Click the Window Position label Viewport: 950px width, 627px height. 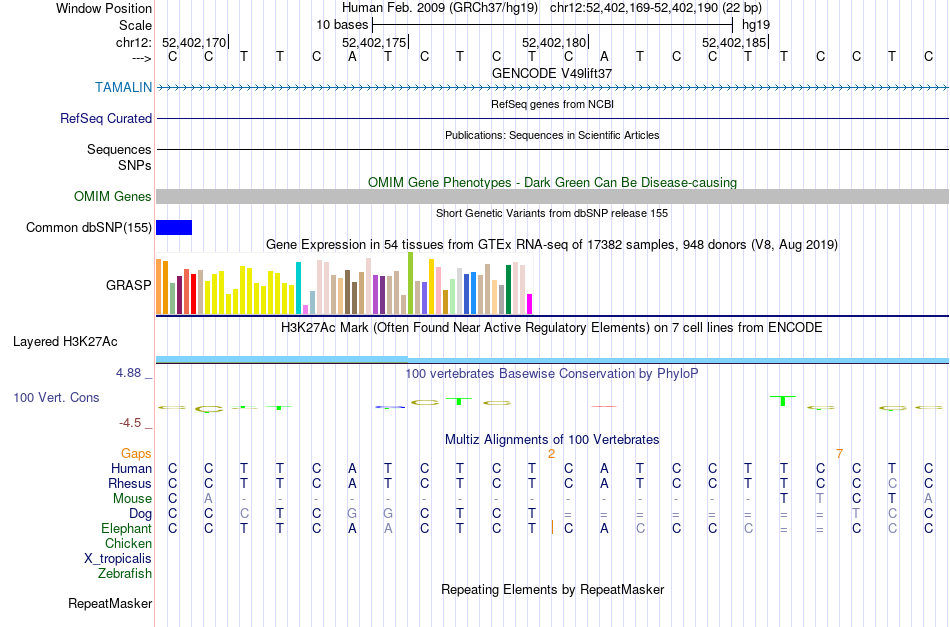[104, 8]
